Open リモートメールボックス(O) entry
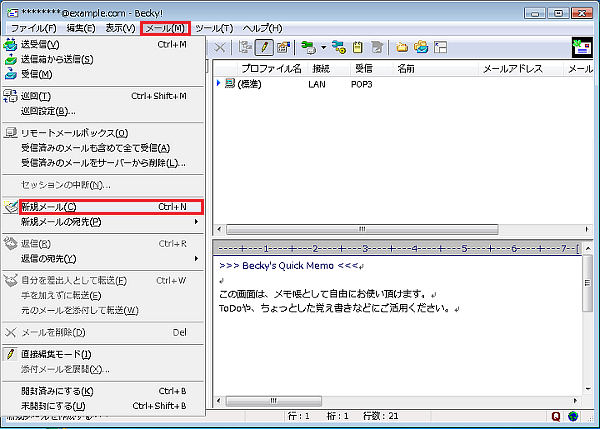 click(x=103, y=133)
